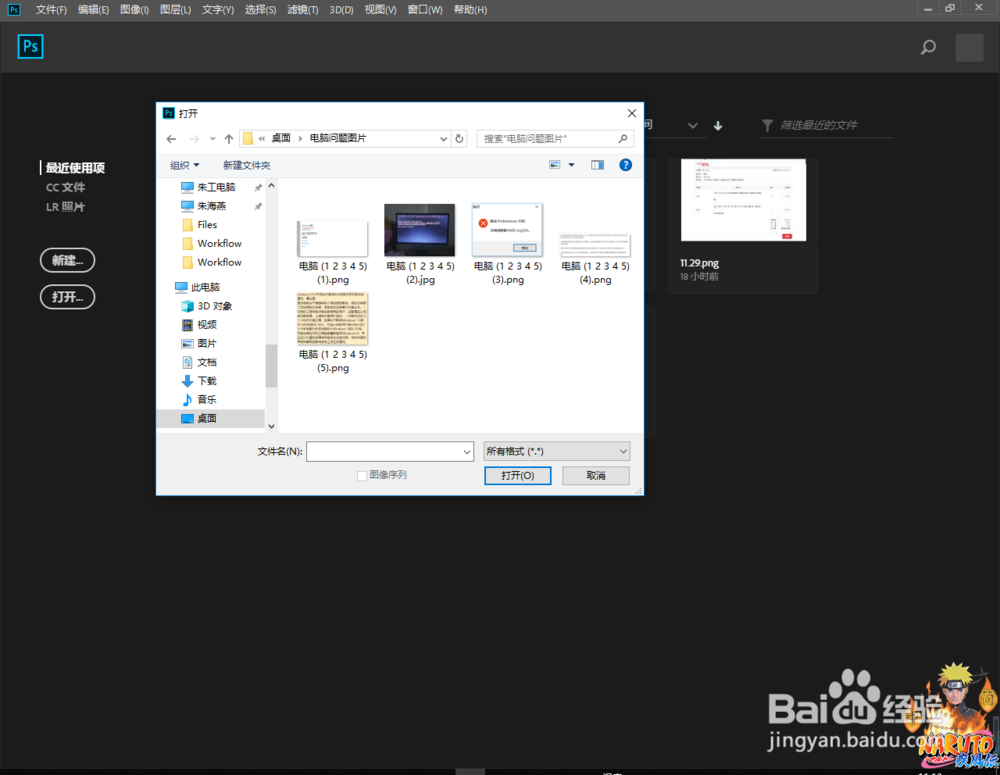Select file 电脑 (1 2 3 4 5) (5).png
The image size is (1000, 775).
coord(333,333)
